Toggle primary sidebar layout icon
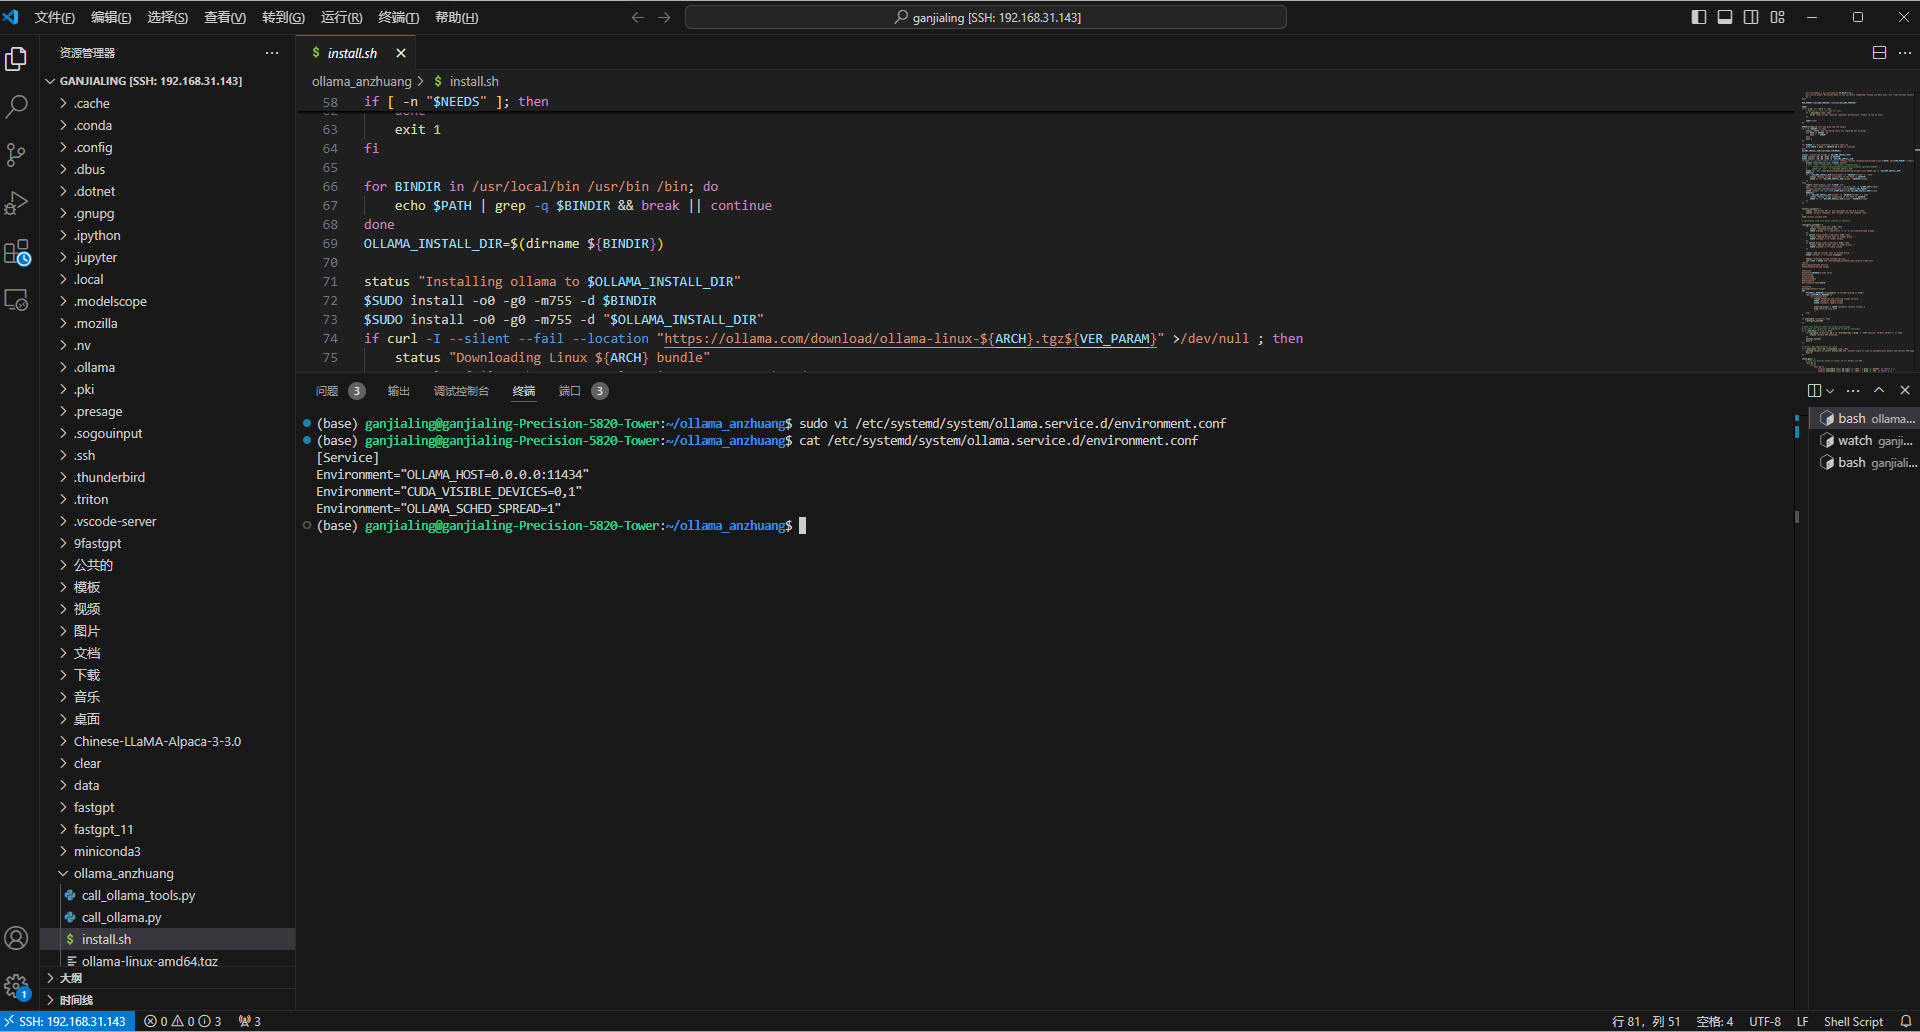The width and height of the screenshot is (1920, 1032). click(x=1699, y=17)
